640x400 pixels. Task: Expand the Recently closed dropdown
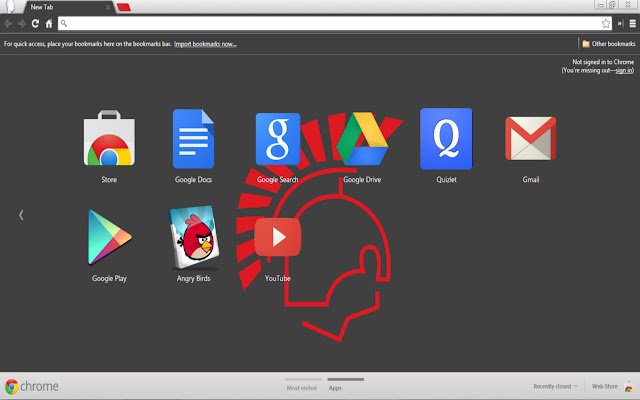(555, 386)
